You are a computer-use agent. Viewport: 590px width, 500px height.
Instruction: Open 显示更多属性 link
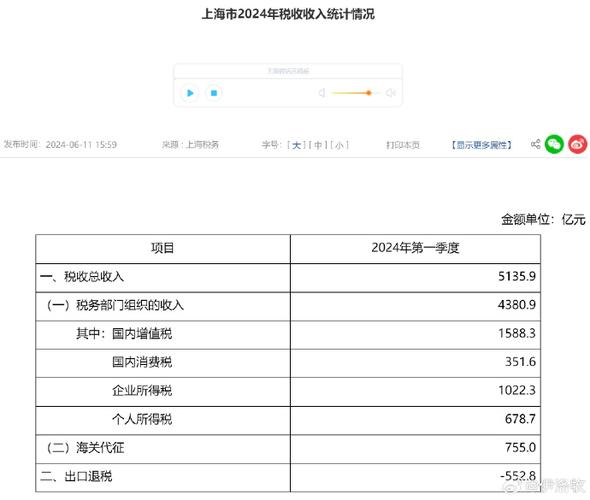pyautogui.click(x=482, y=145)
